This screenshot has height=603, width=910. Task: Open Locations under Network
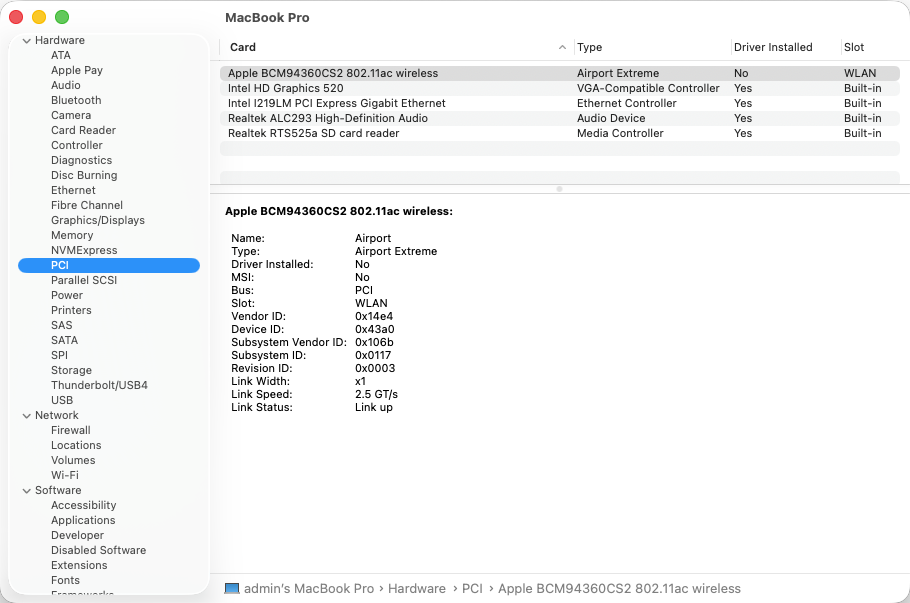[x=76, y=445]
